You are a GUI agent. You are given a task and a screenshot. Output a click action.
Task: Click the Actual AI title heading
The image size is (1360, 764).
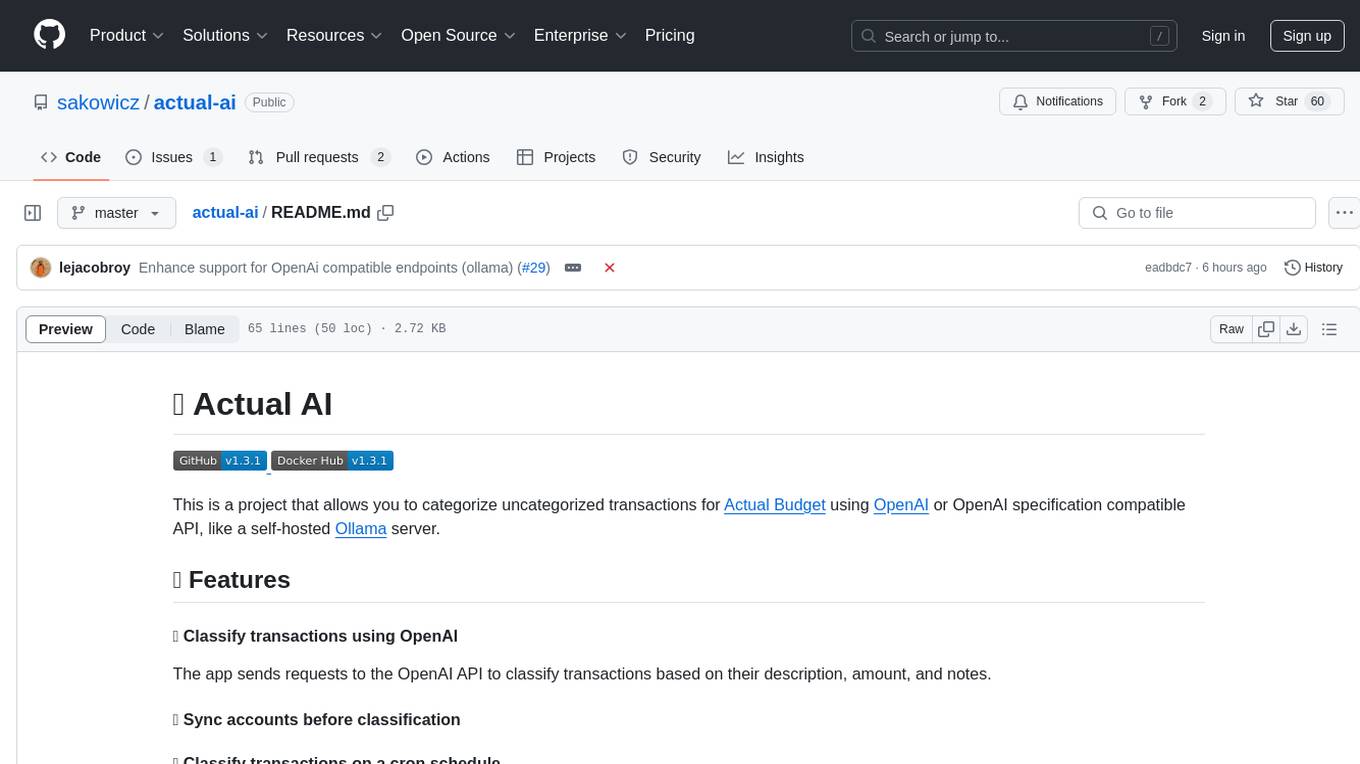click(x=253, y=404)
